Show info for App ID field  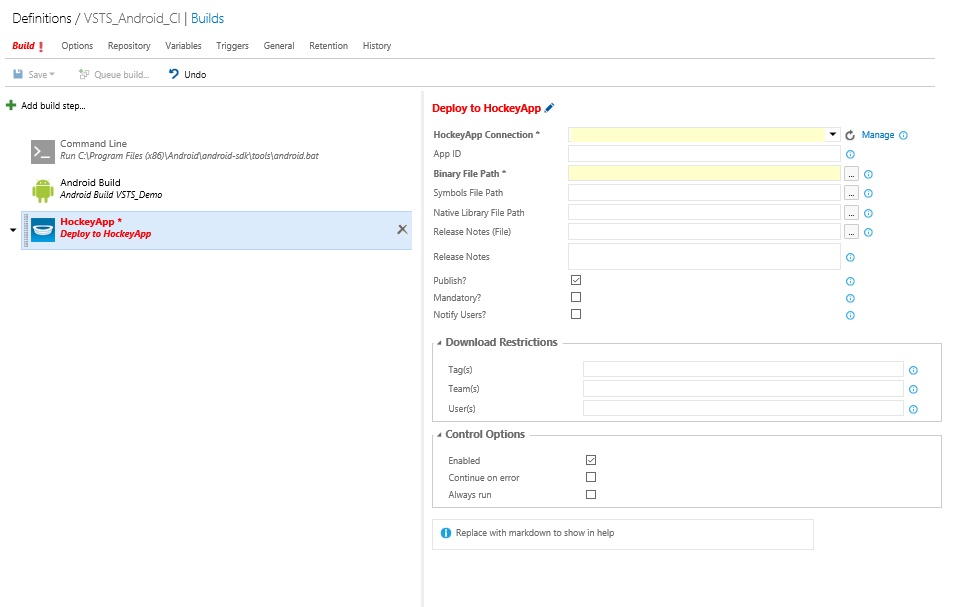(x=850, y=155)
